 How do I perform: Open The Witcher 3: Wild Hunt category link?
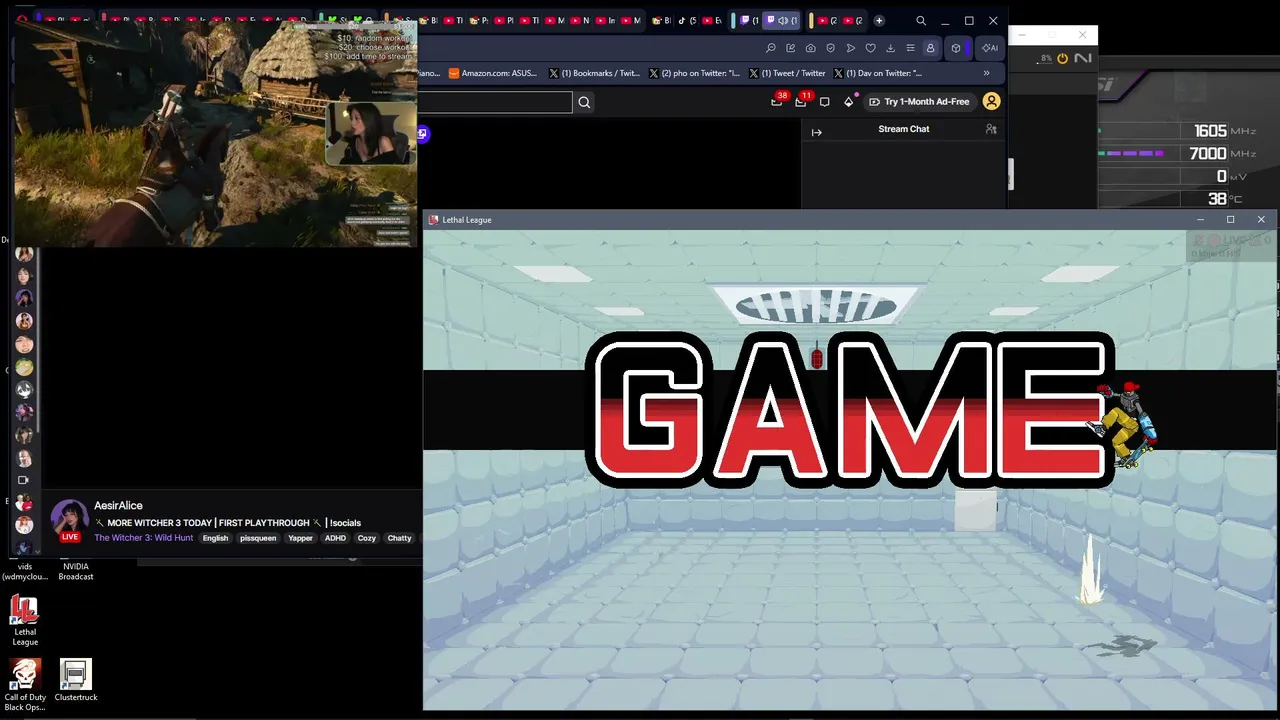[x=143, y=538]
